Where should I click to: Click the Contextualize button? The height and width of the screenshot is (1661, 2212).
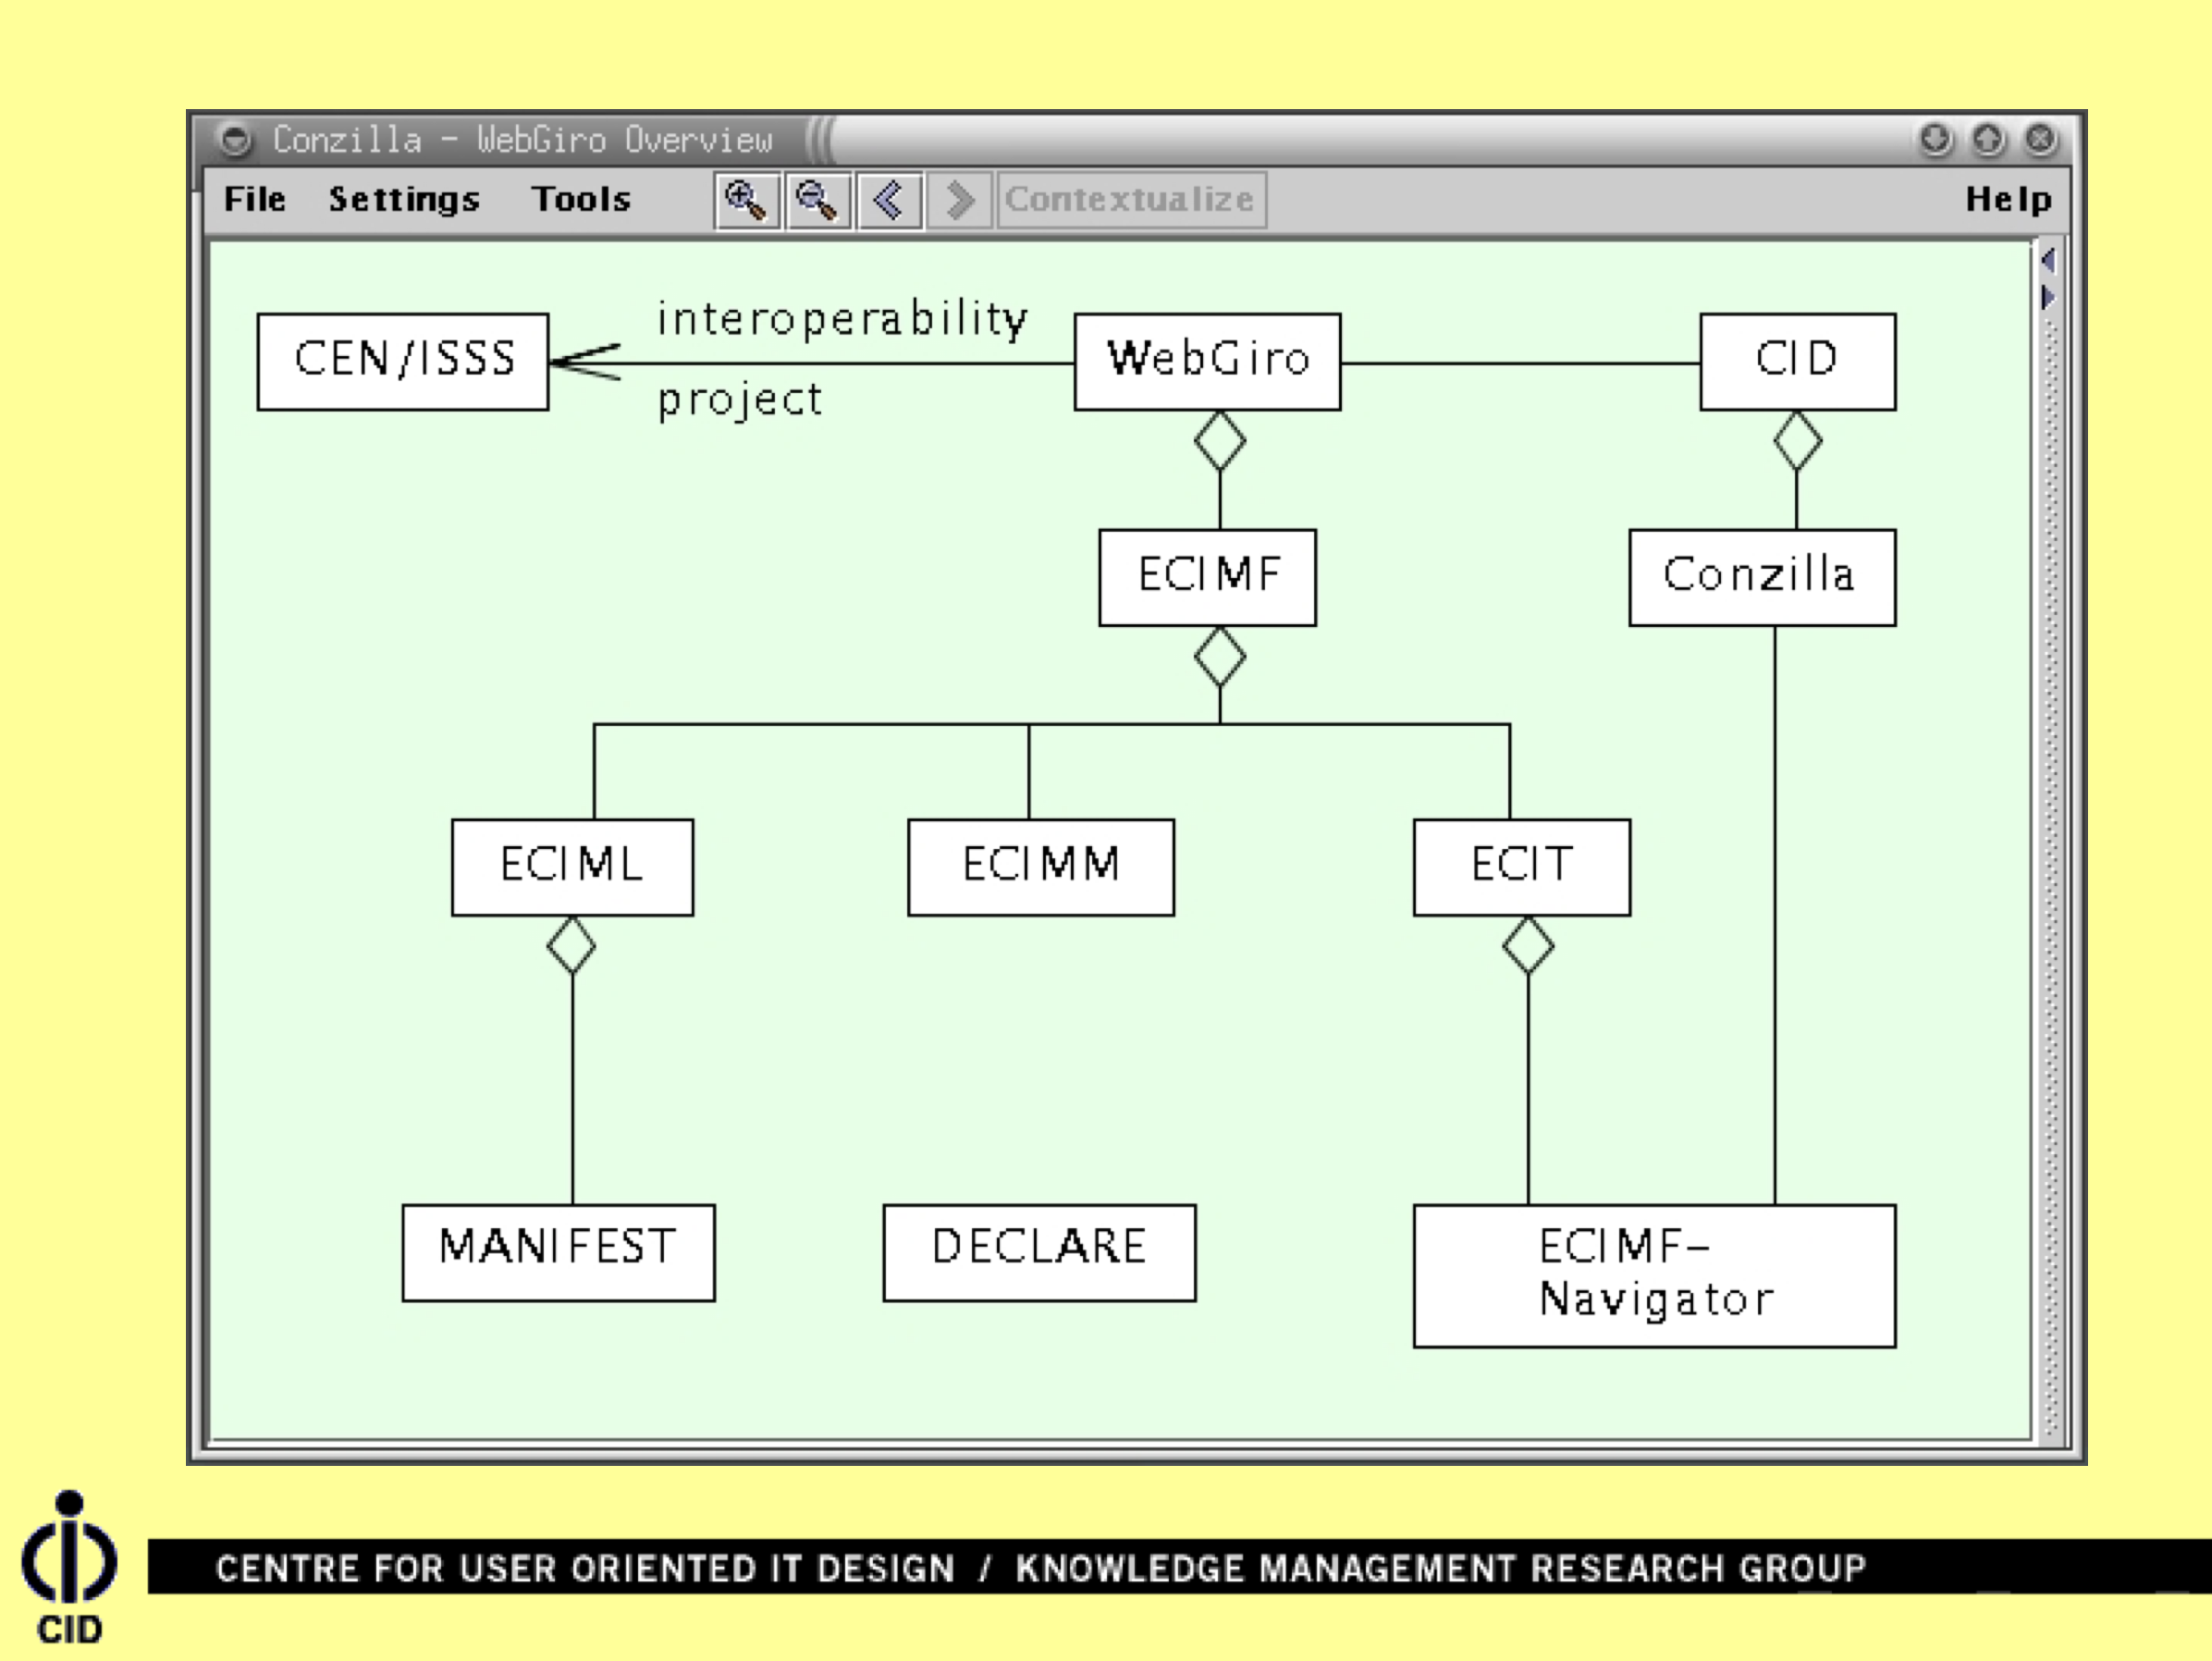point(1130,200)
